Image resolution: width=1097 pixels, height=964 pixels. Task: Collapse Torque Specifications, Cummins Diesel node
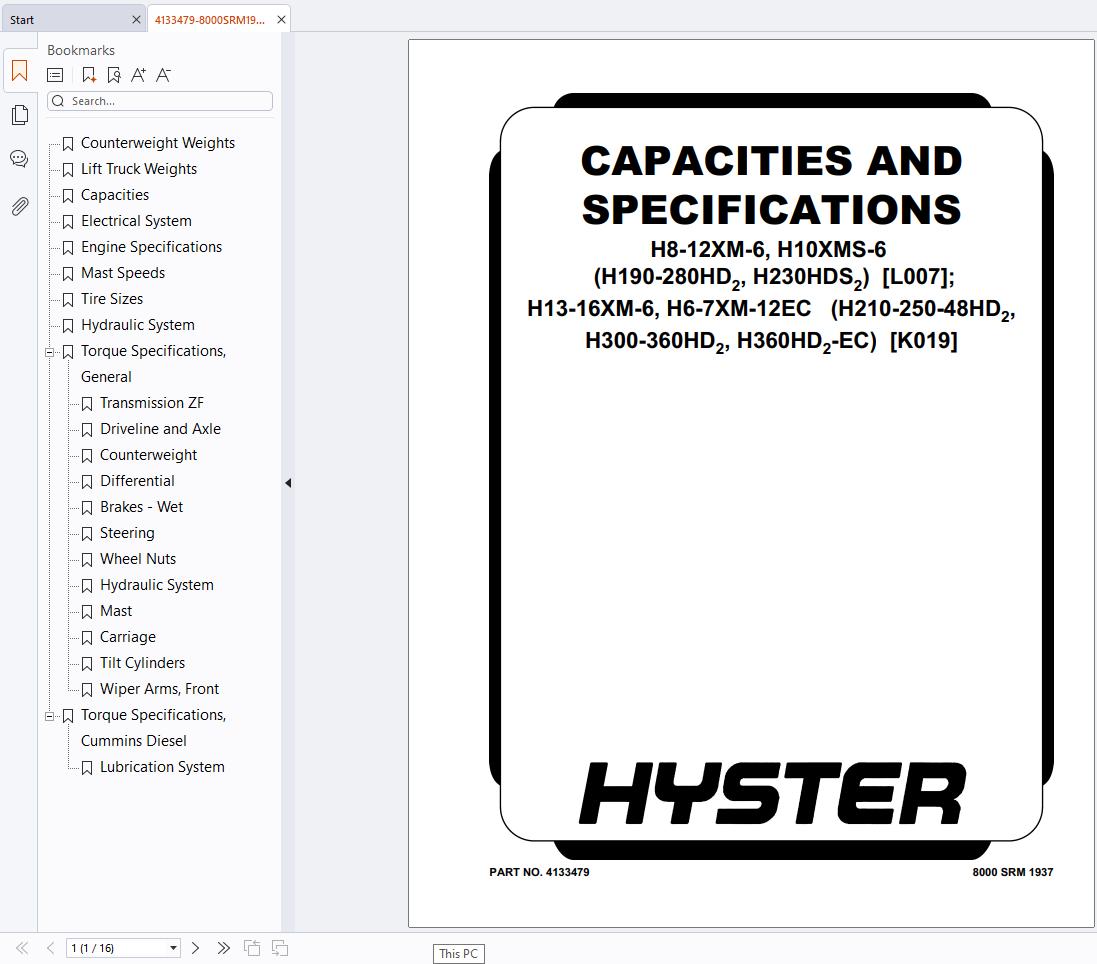click(x=50, y=716)
